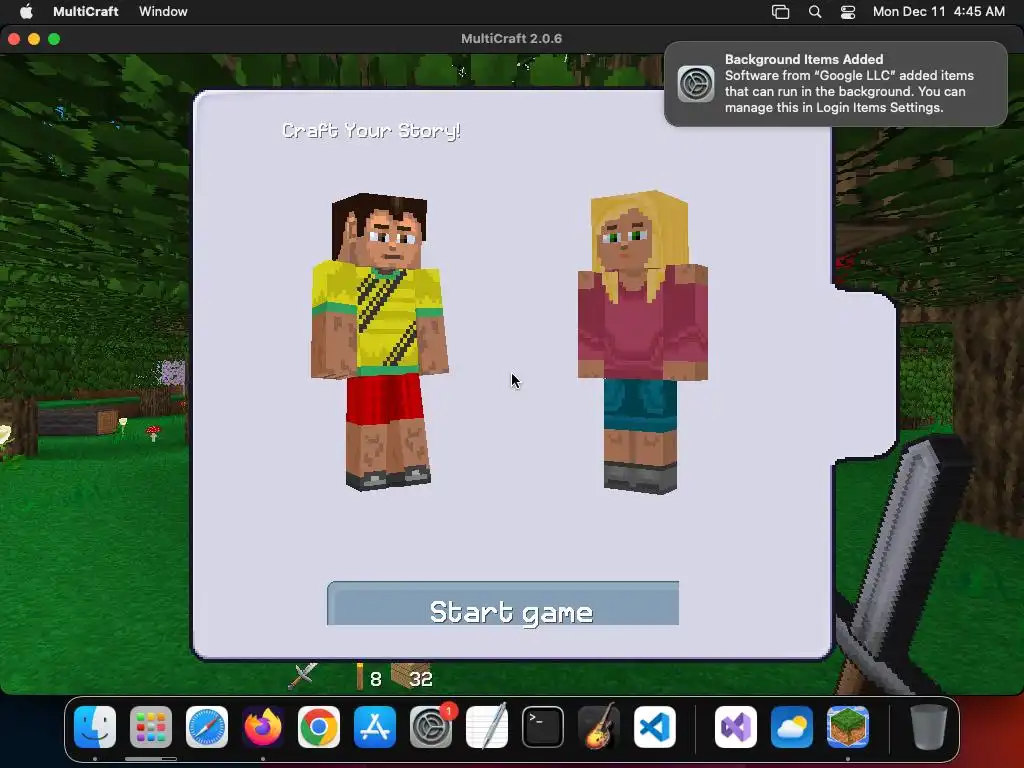Image resolution: width=1024 pixels, height=768 pixels.
Task: Select the sticks item with count 8
Action: [369, 677]
